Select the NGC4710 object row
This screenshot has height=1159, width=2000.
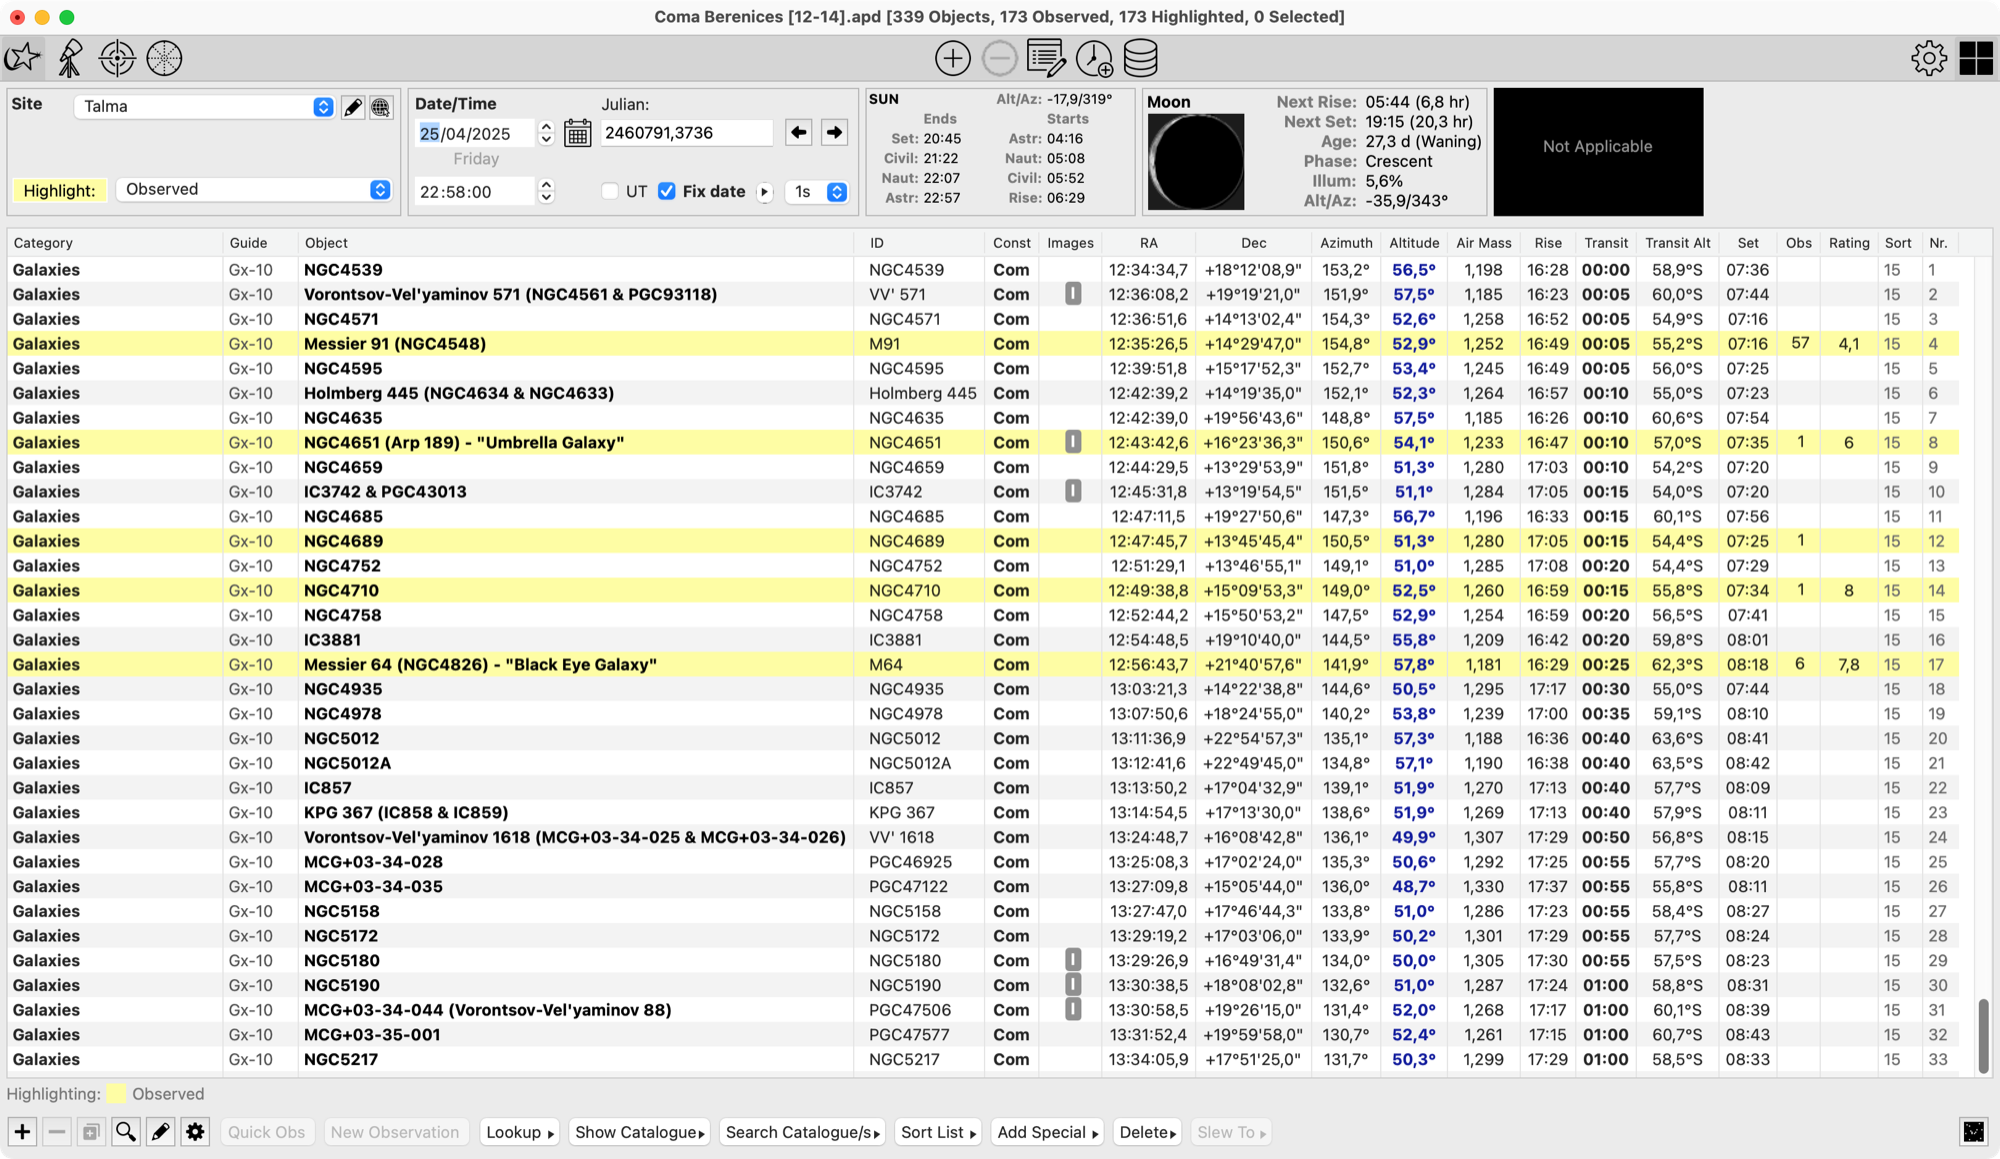coord(983,590)
